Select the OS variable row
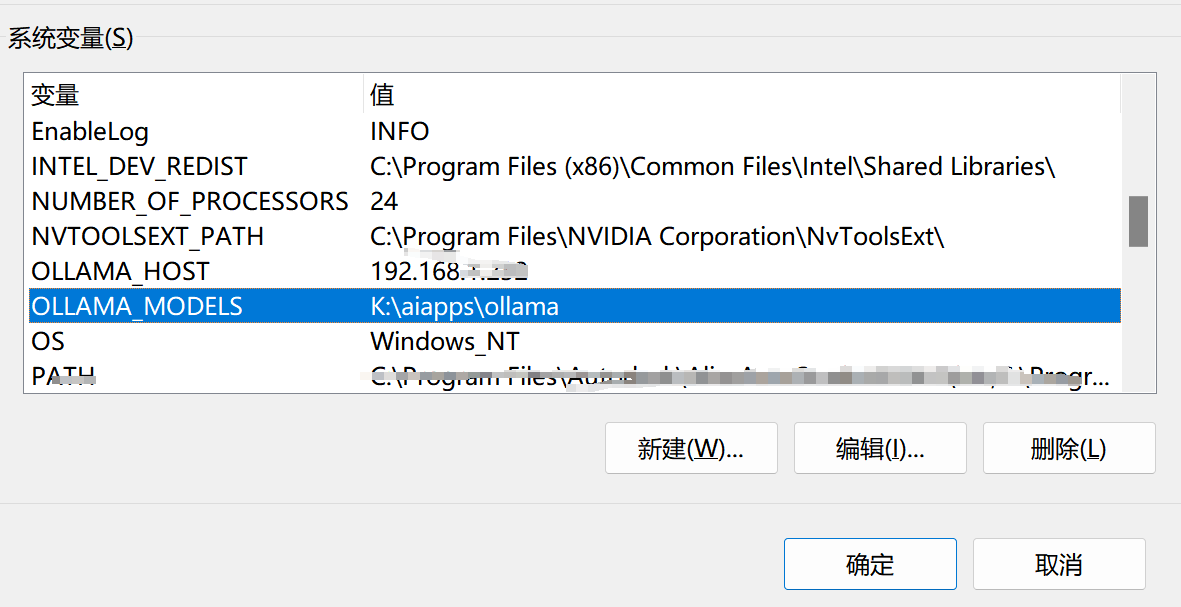Screen dimensions: 1181x607 point(575,341)
